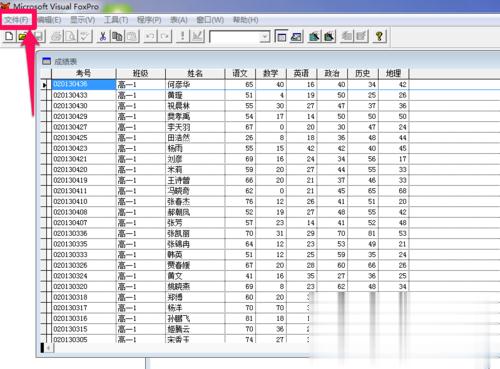The image size is (500, 369).
Task: Open the 文件(F) menu
Action: (16, 20)
